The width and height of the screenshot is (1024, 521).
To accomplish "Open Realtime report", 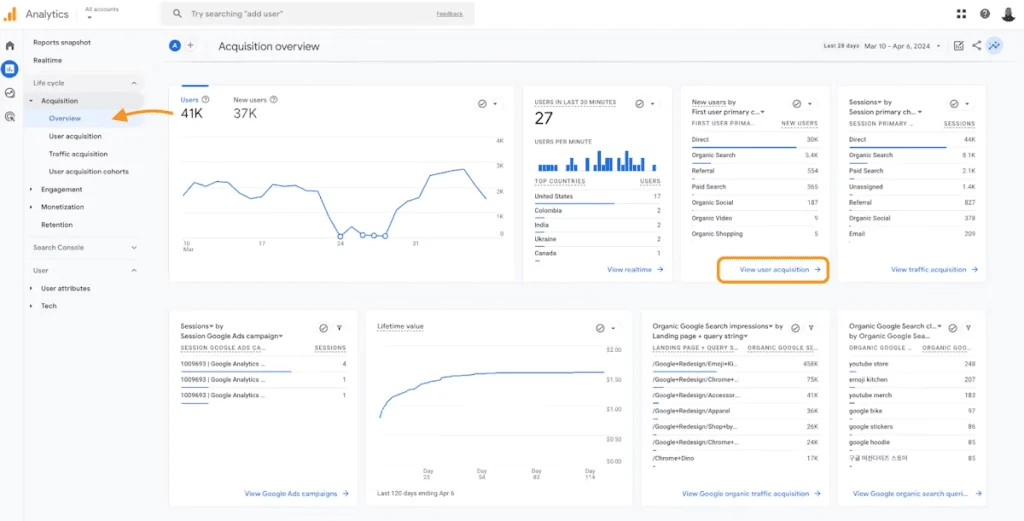I will tap(48, 61).
